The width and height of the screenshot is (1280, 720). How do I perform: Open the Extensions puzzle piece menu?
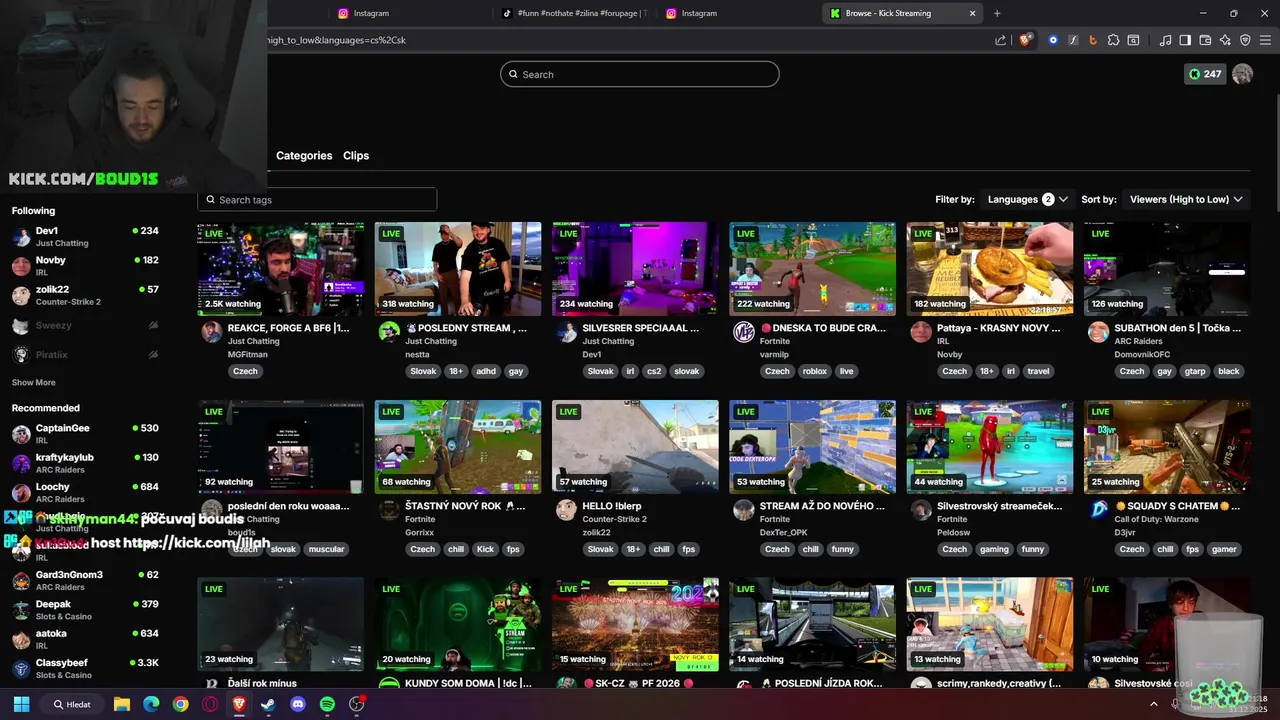[1113, 40]
